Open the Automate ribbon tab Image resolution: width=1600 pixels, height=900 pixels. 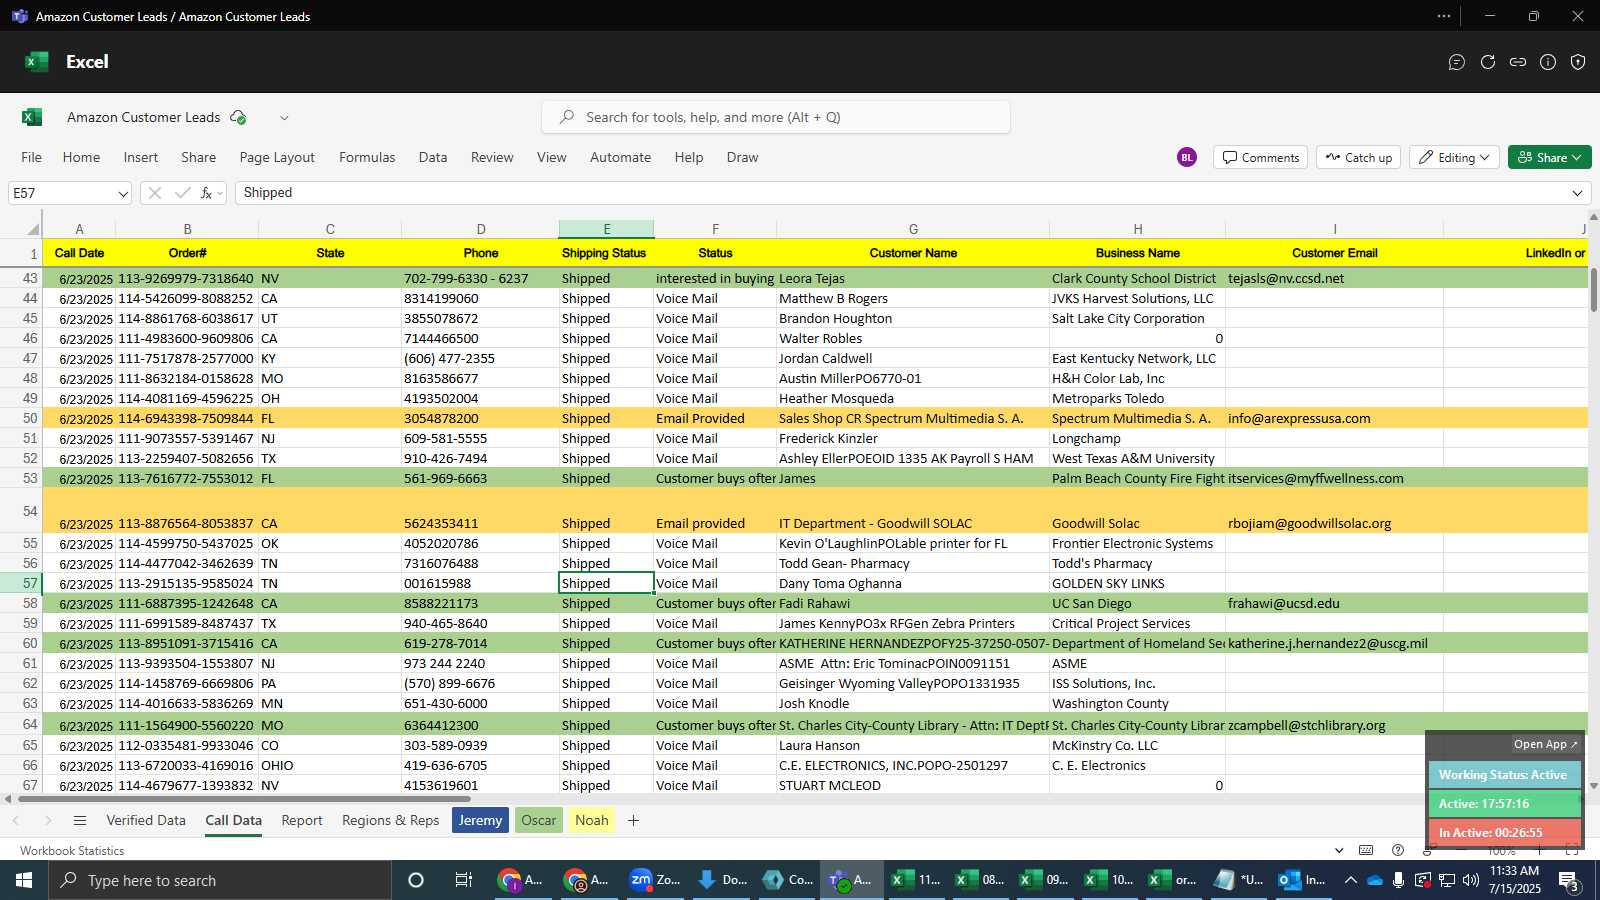(x=620, y=157)
